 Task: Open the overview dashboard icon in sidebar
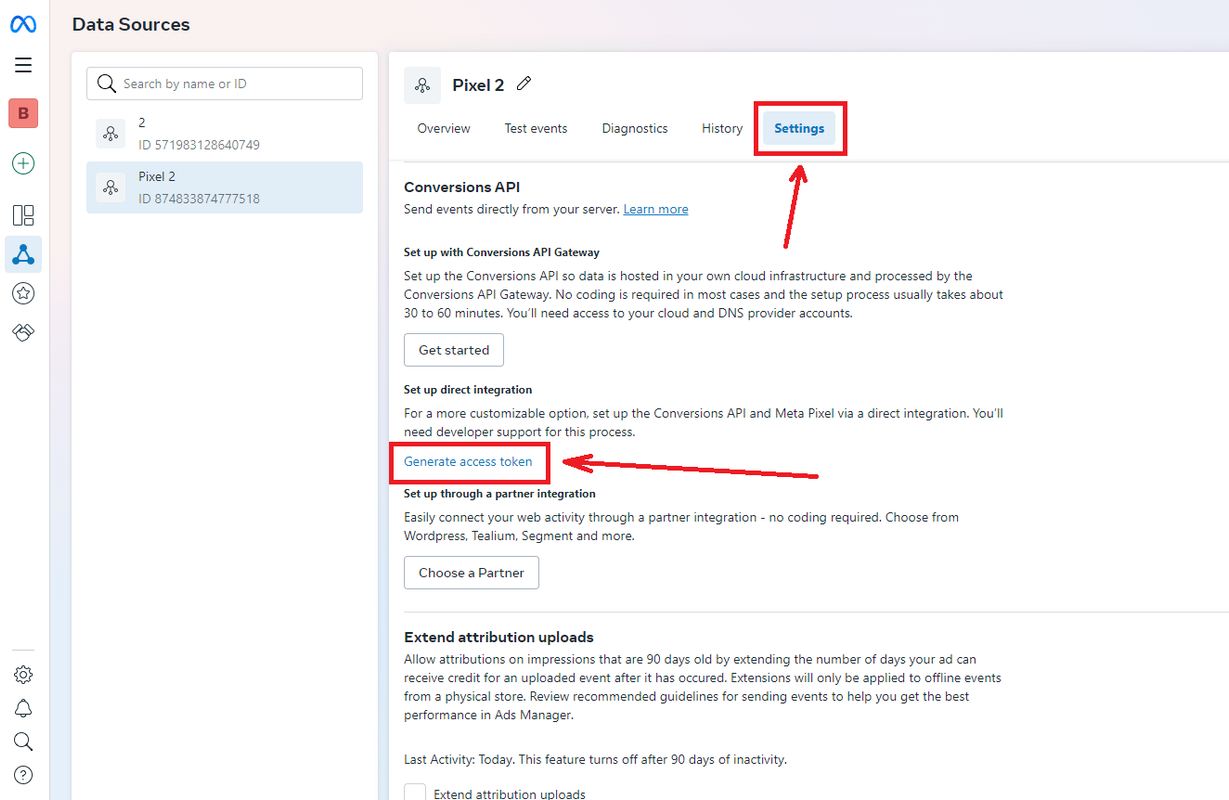click(x=23, y=215)
